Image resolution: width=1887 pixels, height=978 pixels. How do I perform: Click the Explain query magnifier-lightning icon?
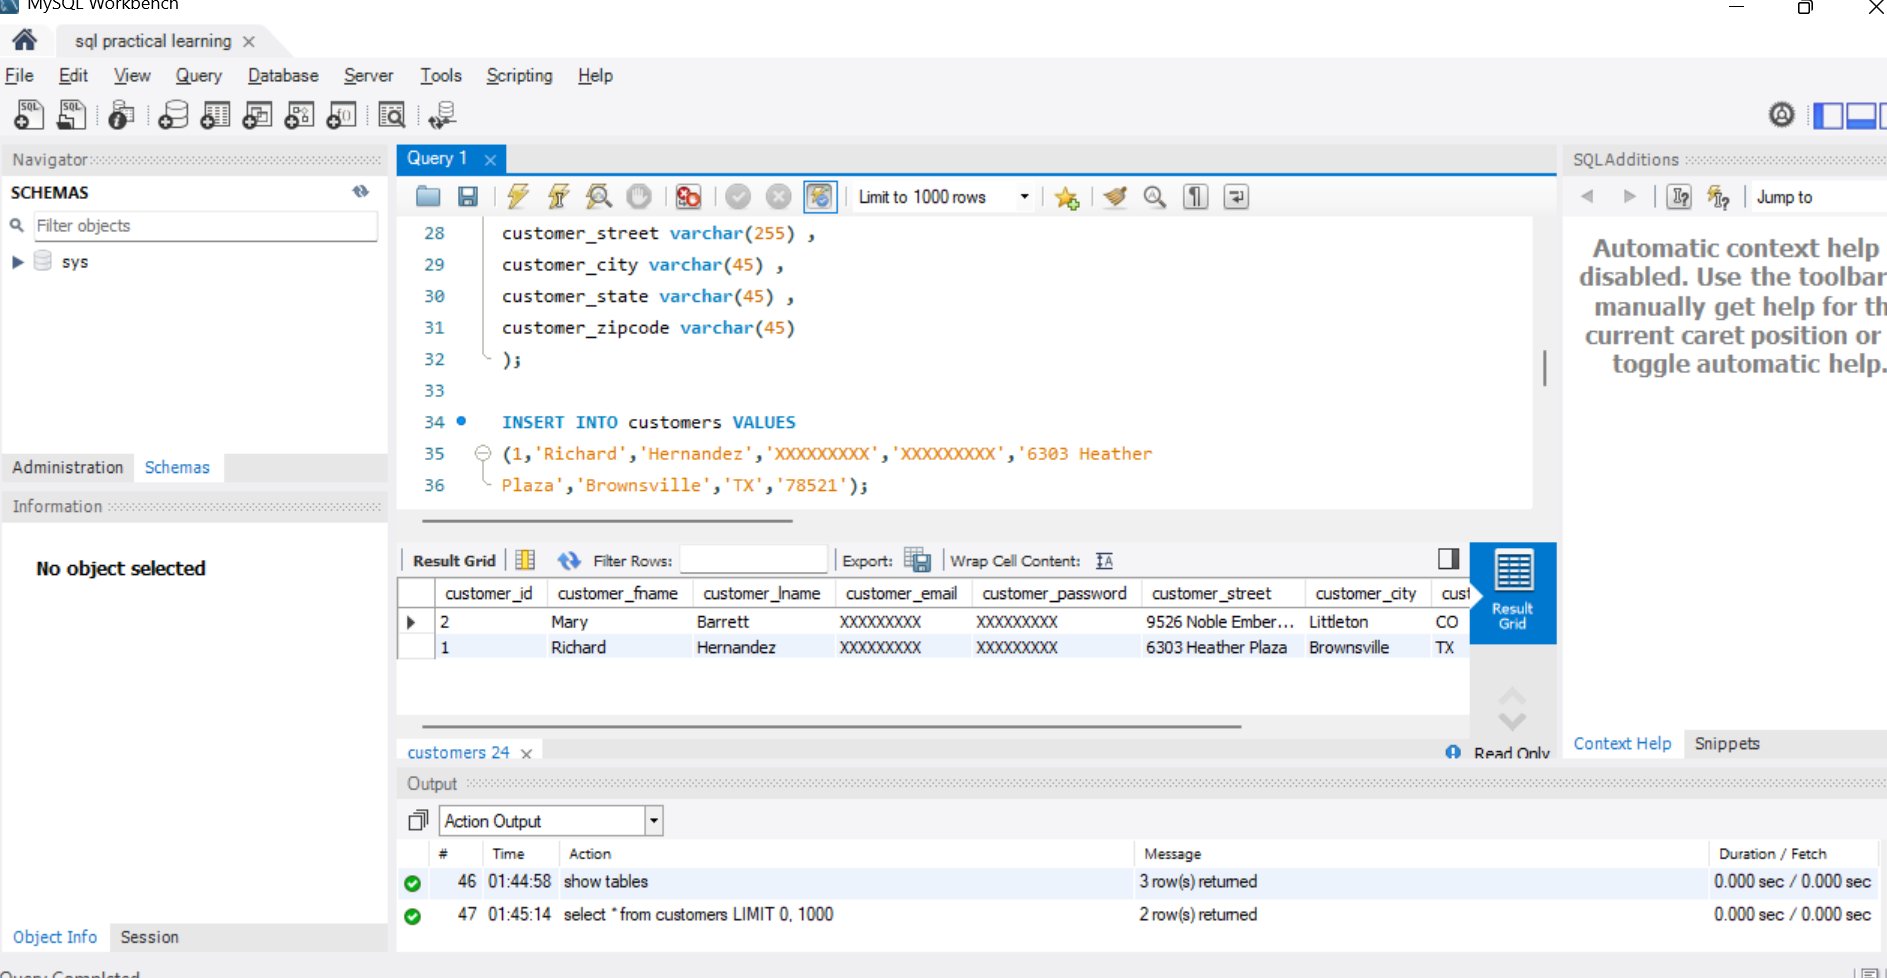tap(598, 197)
